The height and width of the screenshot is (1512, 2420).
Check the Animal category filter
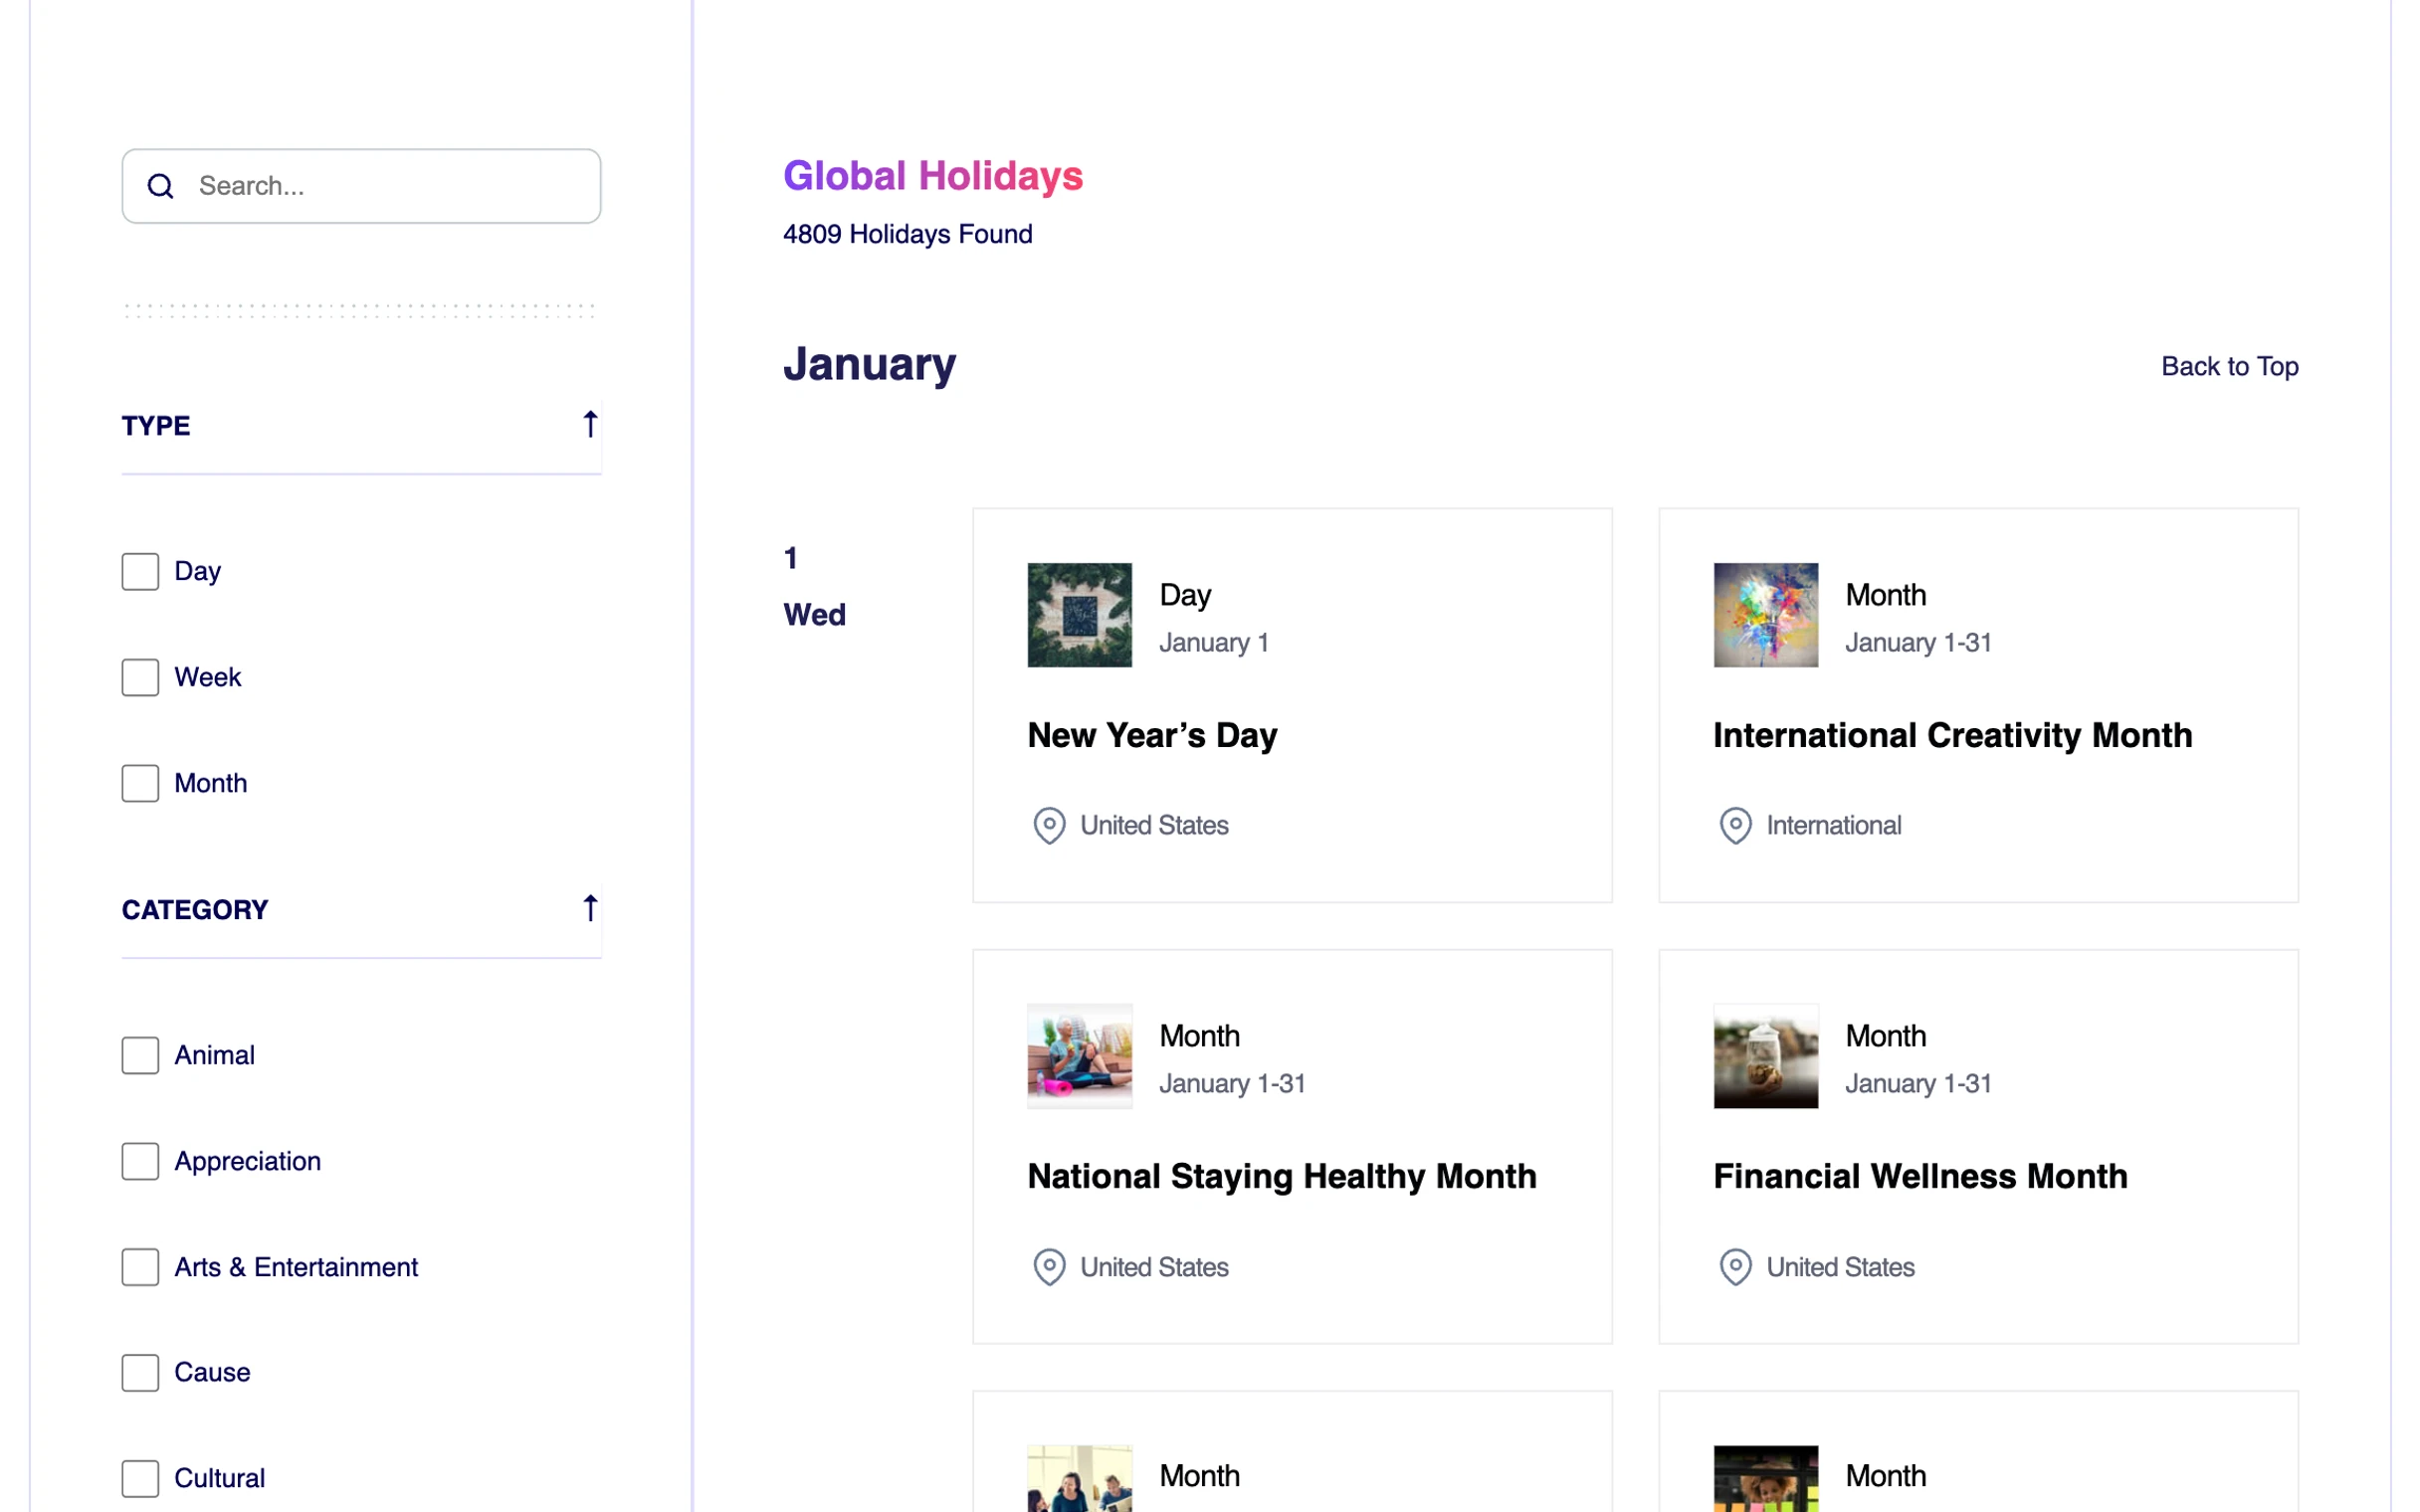coord(140,1055)
